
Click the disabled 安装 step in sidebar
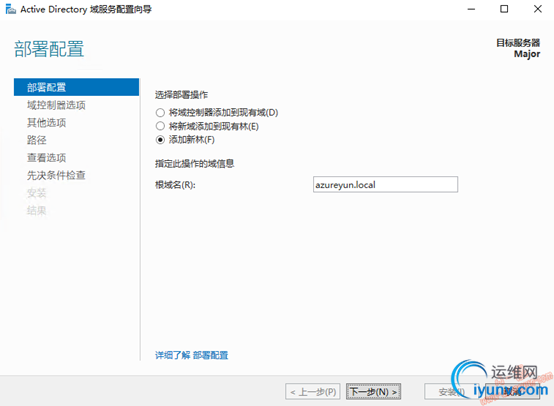(x=37, y=193)
